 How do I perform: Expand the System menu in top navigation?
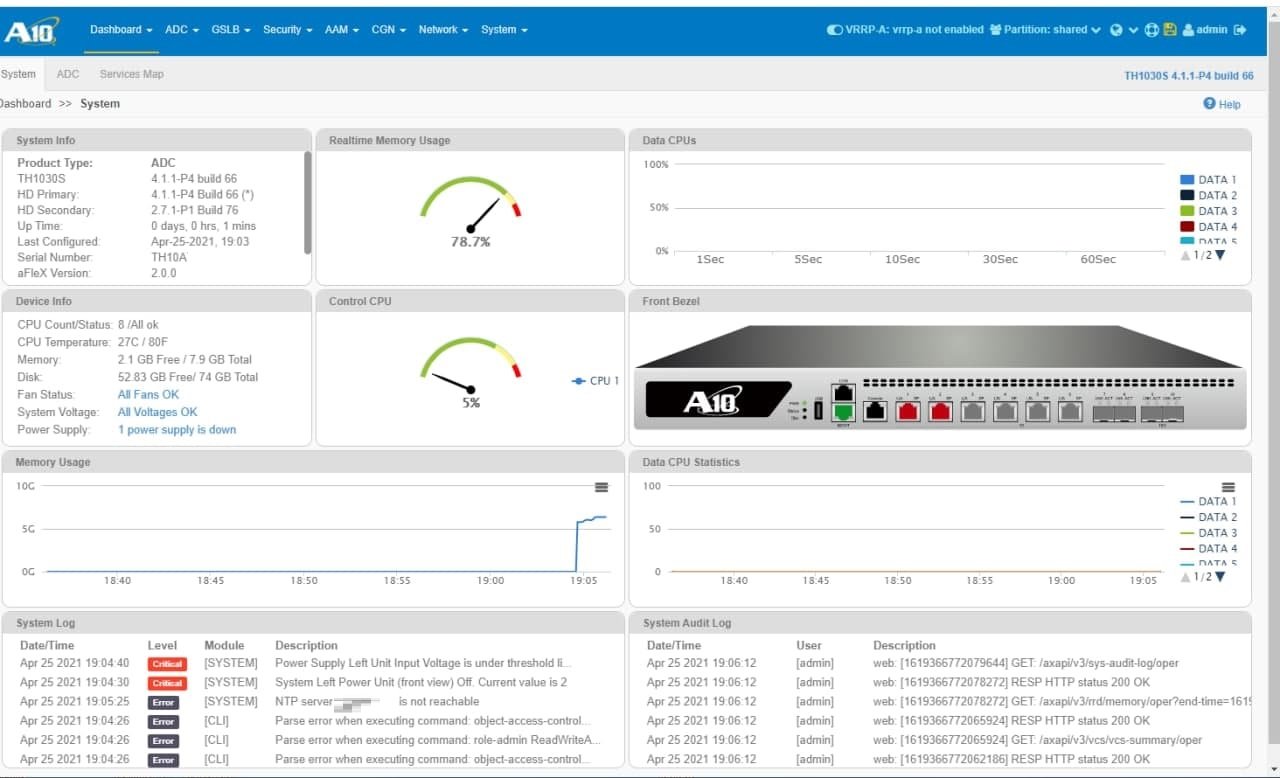coord(504,30)
